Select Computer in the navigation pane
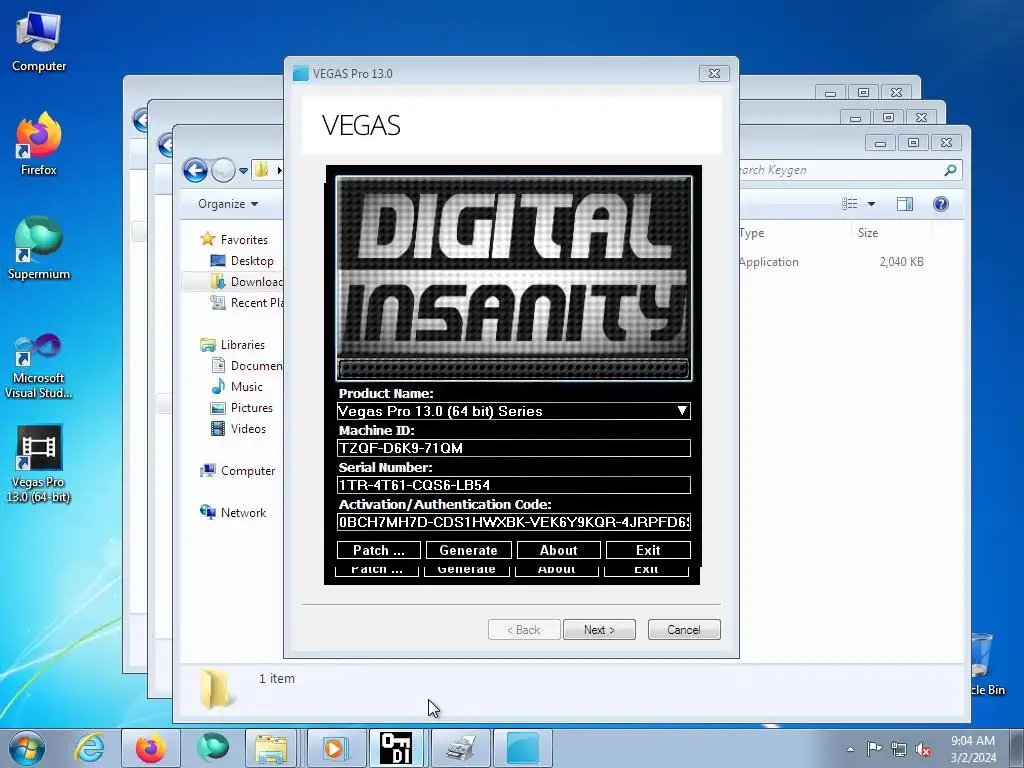 pyautogui.click(x=248, y=471)
